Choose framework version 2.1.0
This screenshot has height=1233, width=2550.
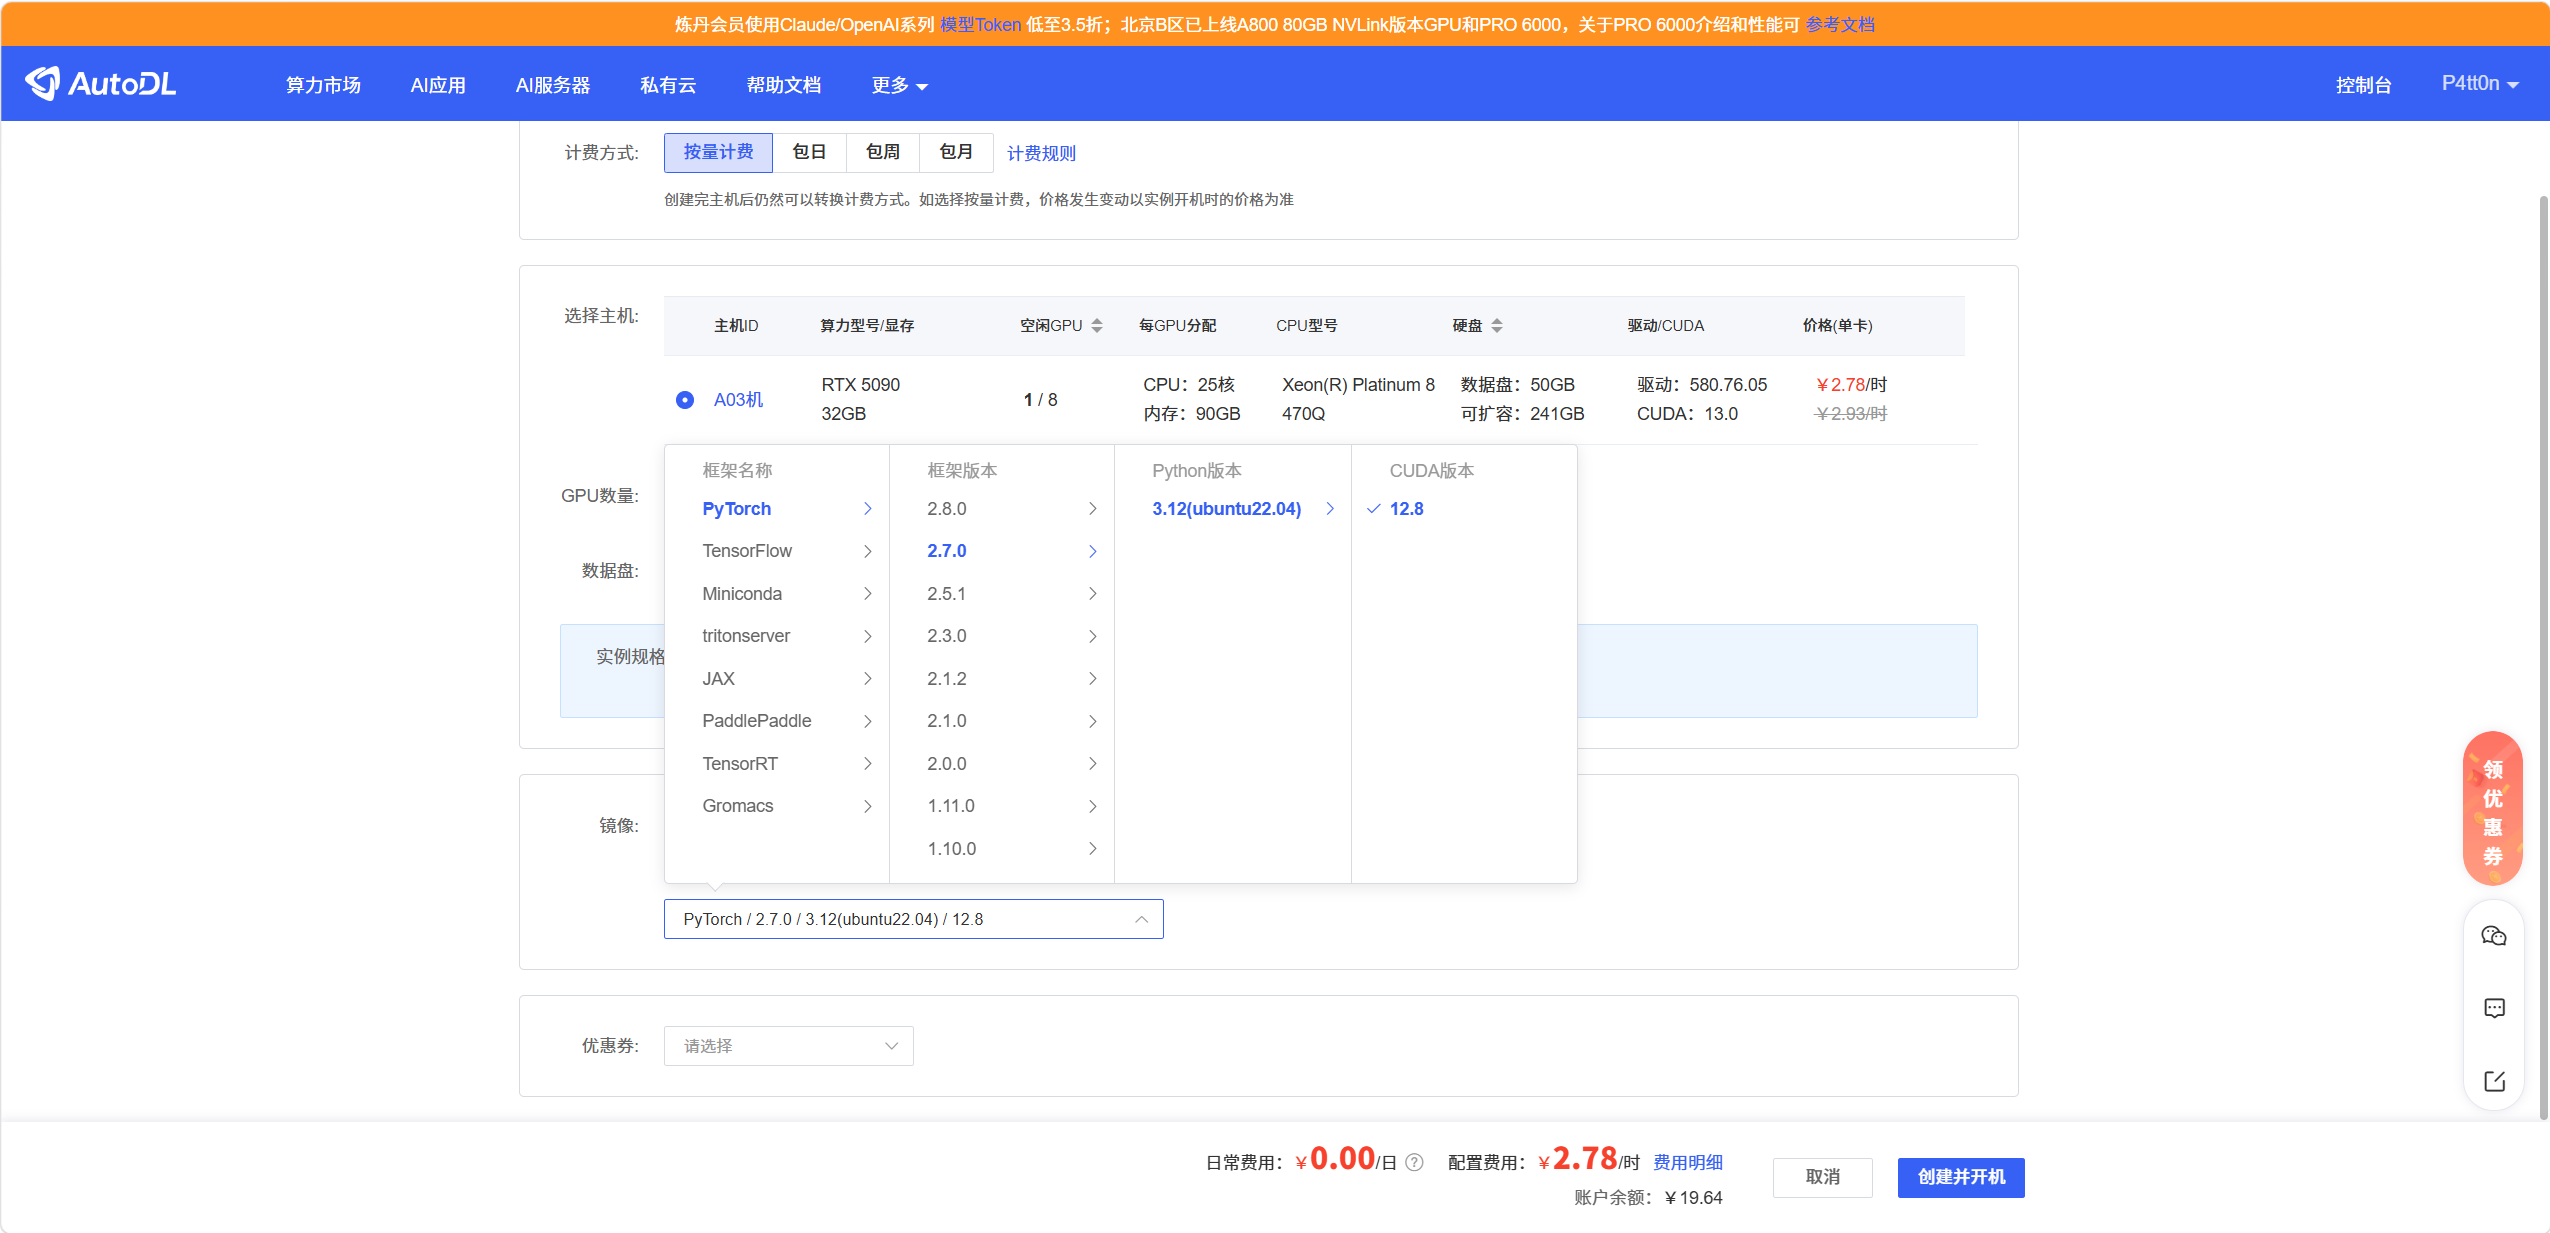(x=1002, y=721)
